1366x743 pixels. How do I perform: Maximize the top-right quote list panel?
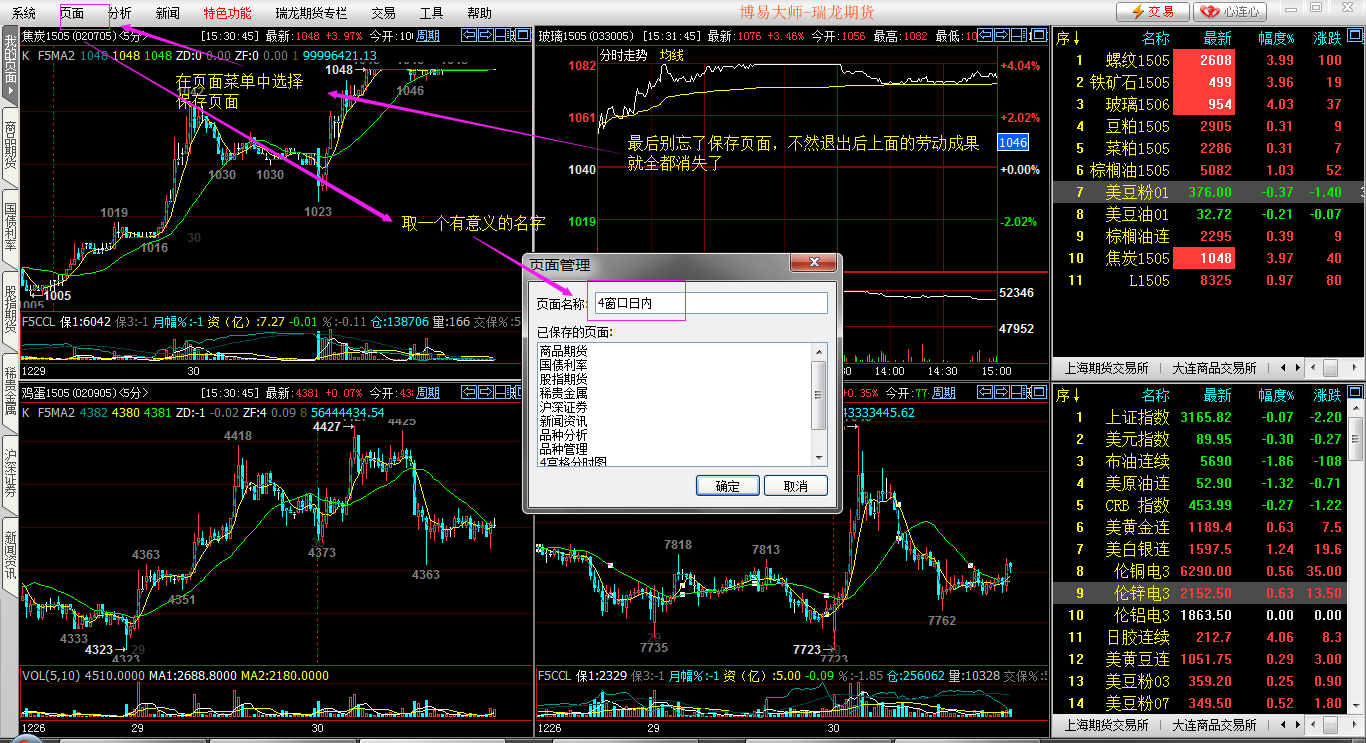[1357, 36]
